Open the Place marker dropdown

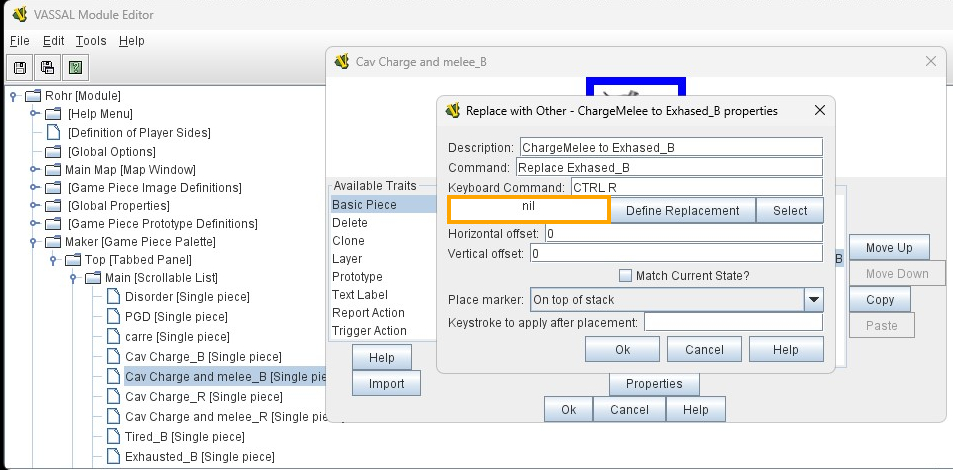click(x=814, y=299)
